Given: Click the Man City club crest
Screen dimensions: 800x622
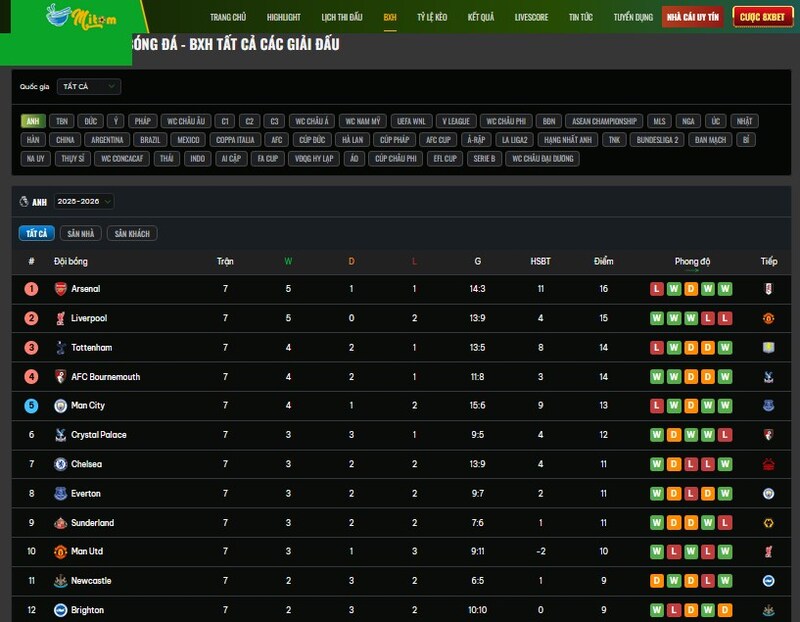Looking at the screenshot, I should pyautogui.click(x=60, y=406).
